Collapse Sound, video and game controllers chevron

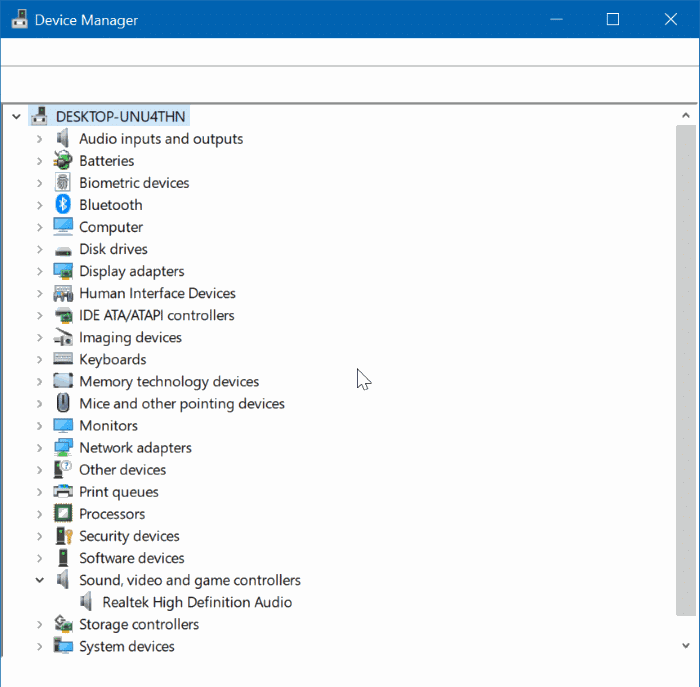pyautogui.click(x=40, y=580)
